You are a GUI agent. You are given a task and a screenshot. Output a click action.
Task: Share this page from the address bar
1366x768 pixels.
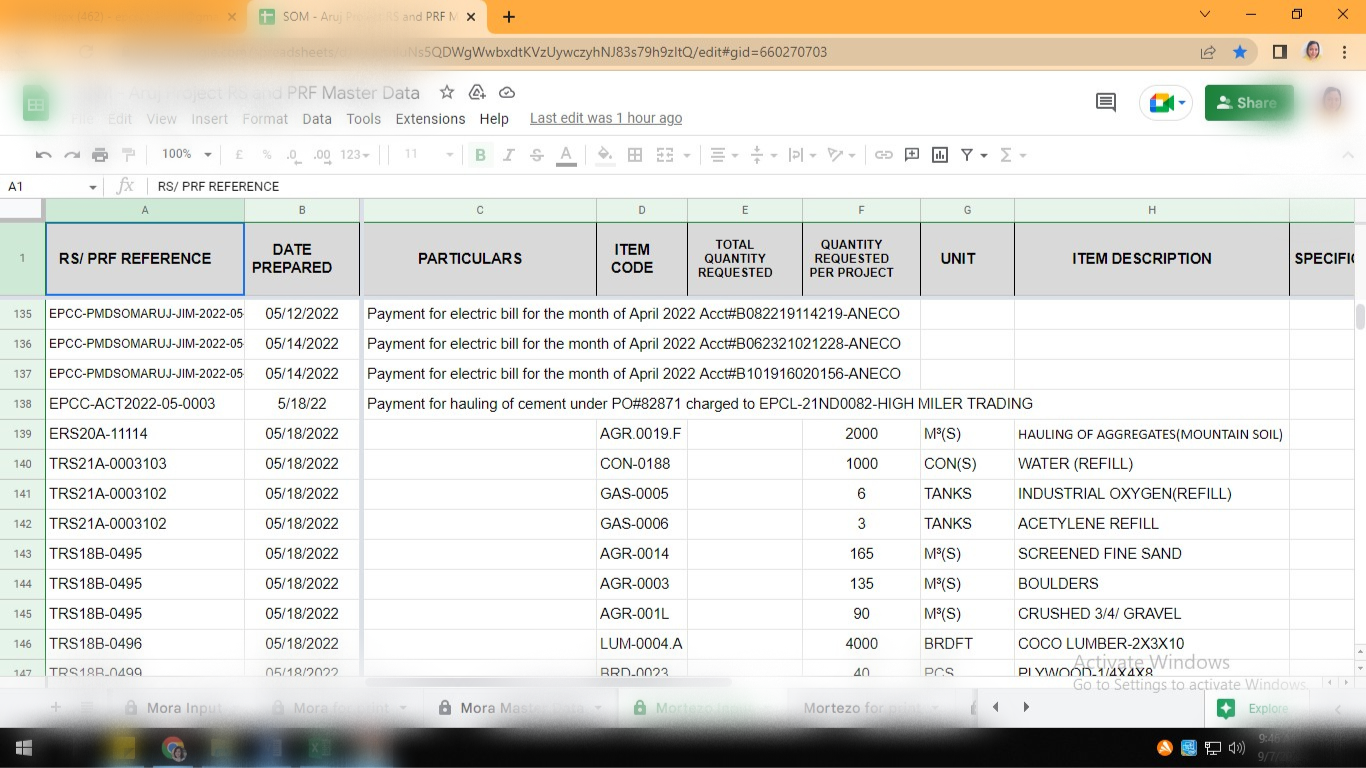click(x=1208, y=52)
